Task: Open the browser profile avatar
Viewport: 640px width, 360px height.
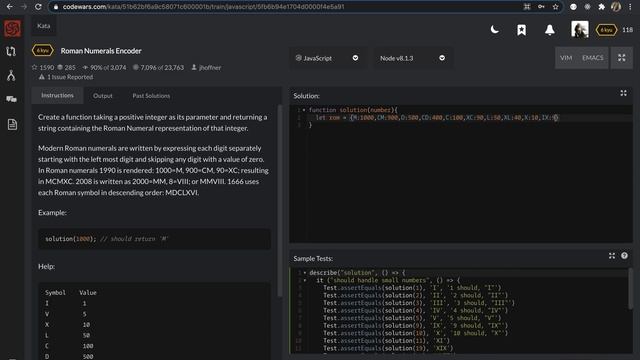Action: point(616,7)
